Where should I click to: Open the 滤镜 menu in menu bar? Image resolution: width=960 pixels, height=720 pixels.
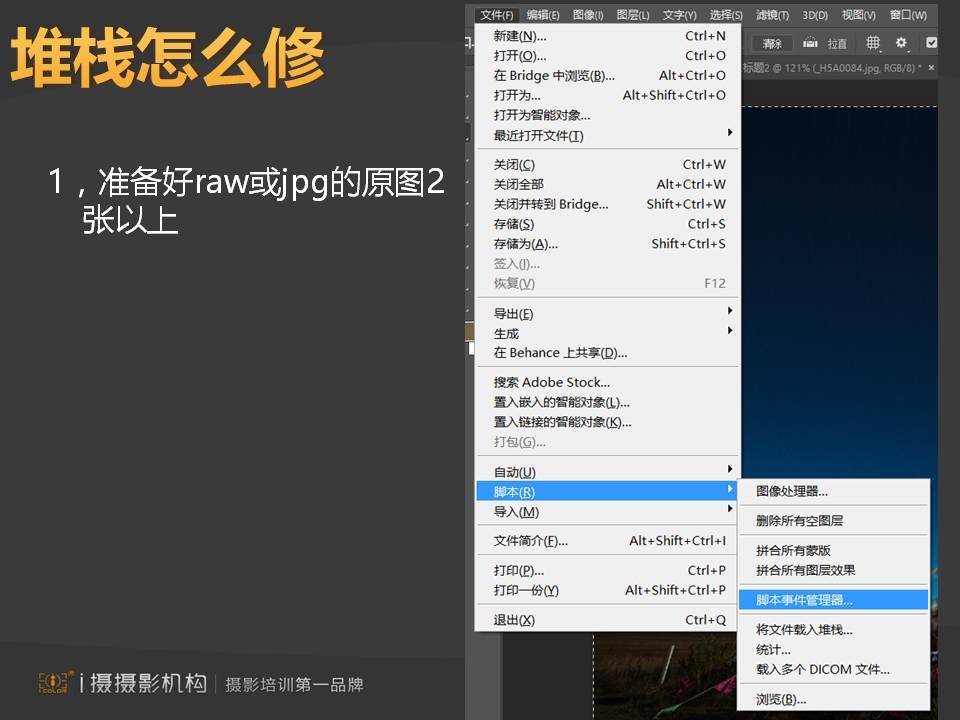coord(771,15)
